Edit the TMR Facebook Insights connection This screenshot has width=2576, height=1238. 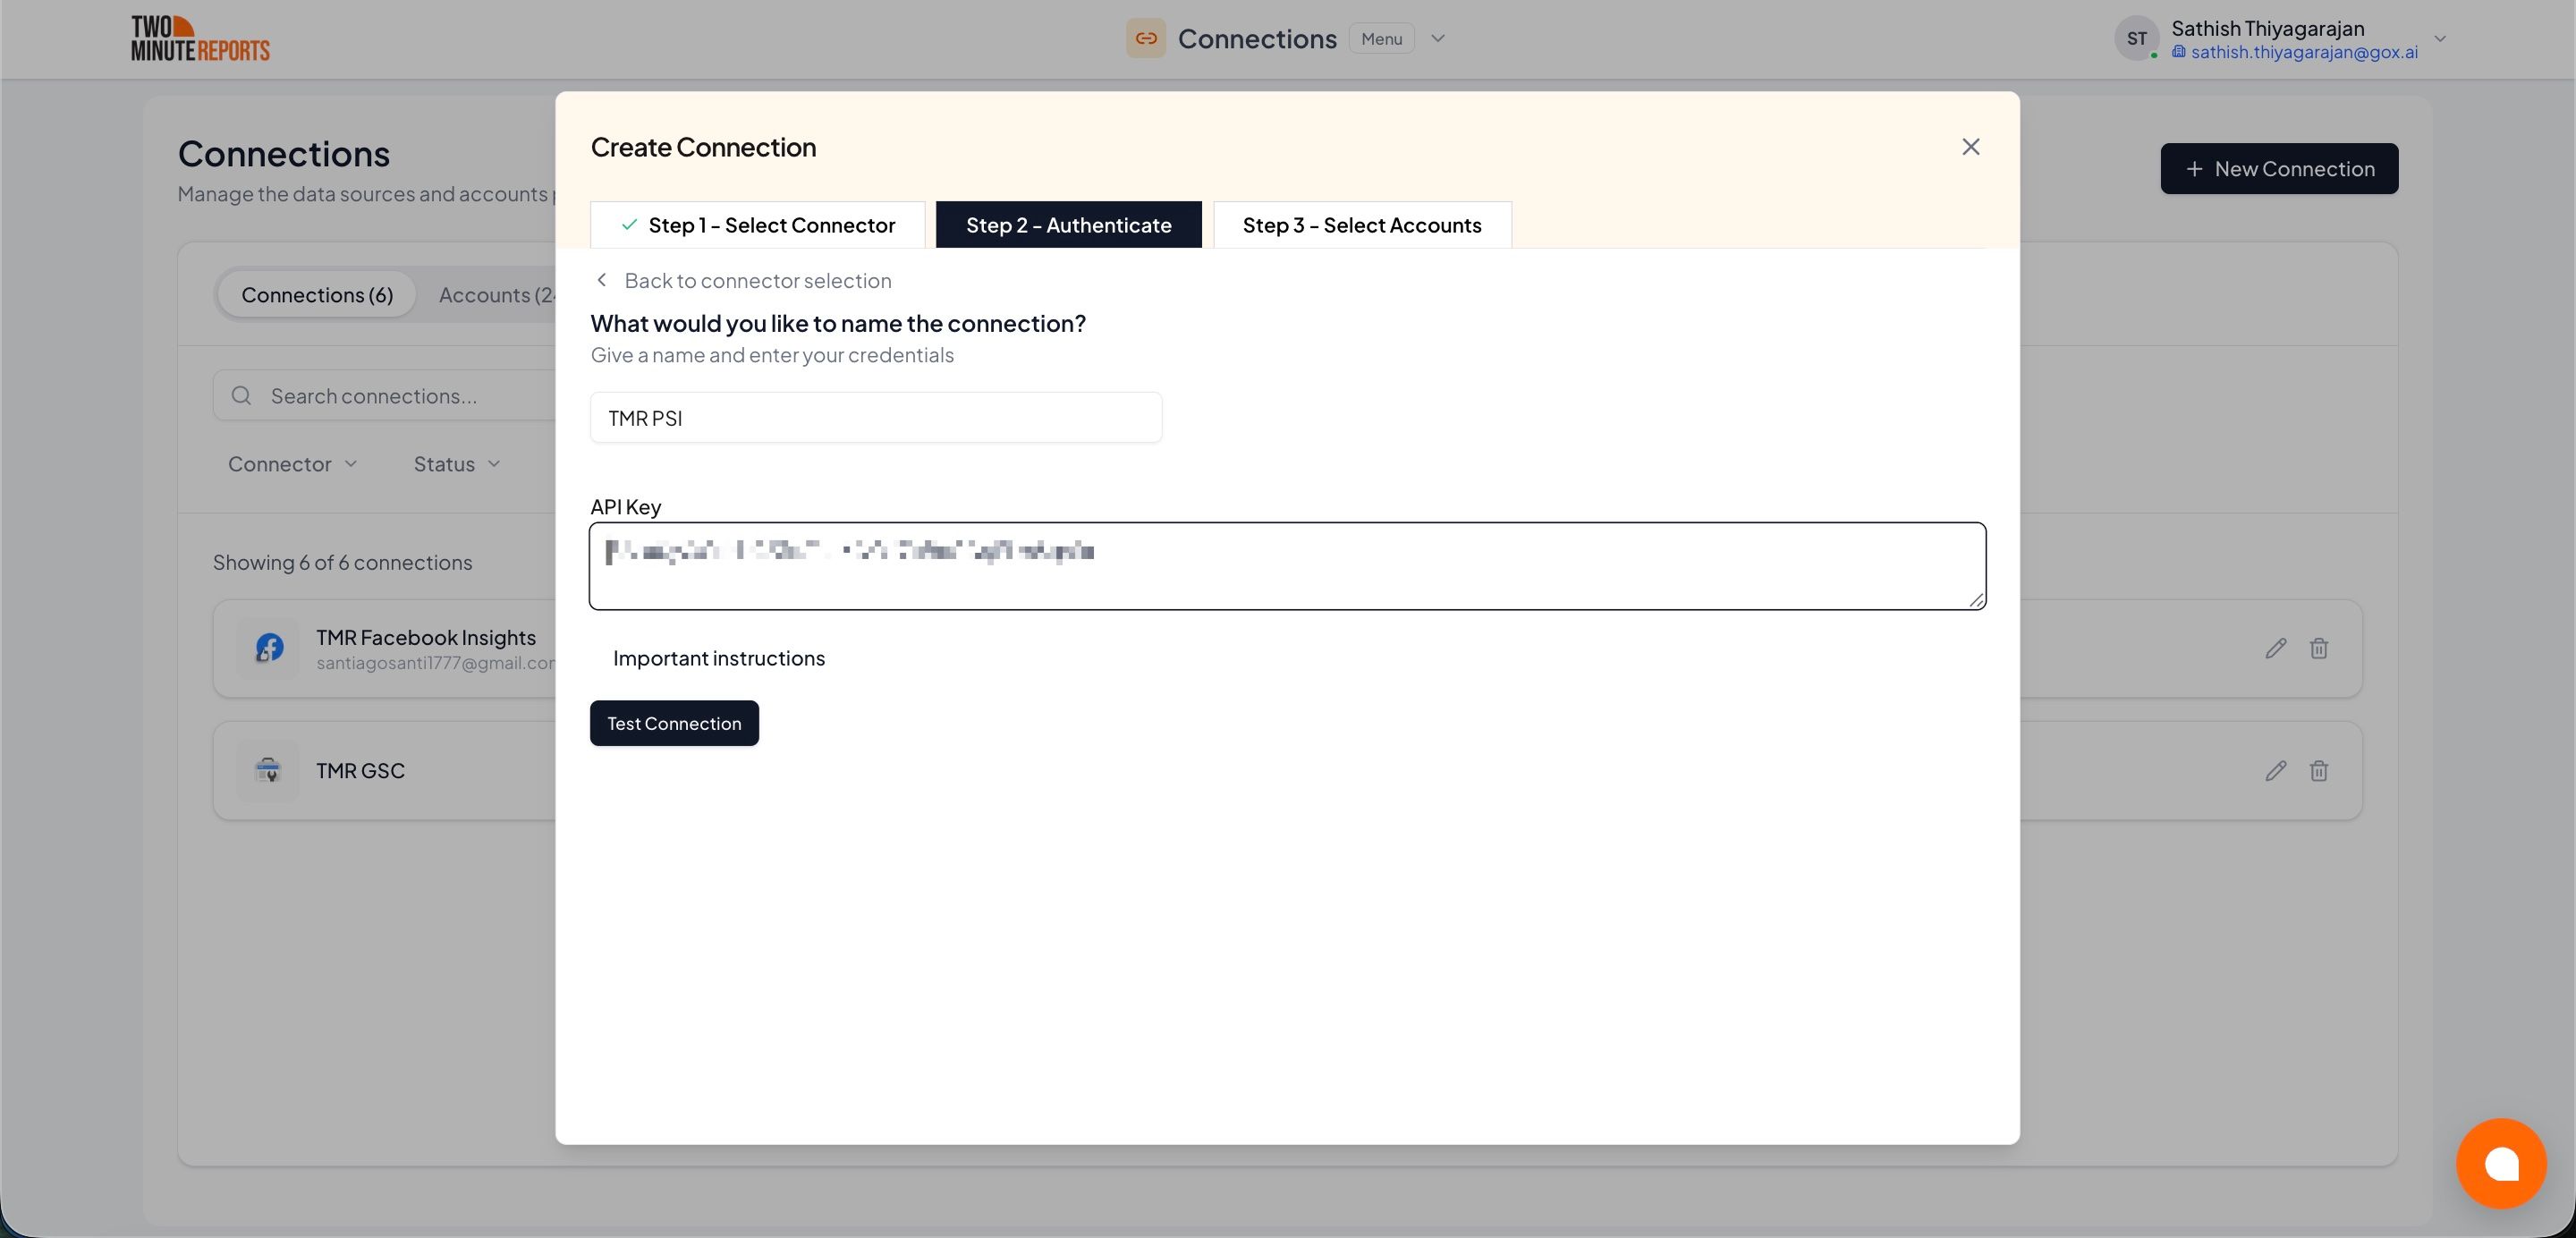[2275, 648]
